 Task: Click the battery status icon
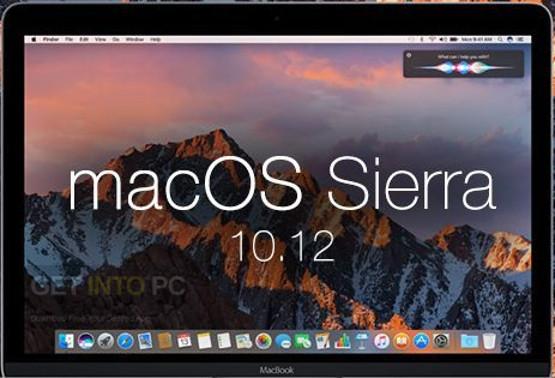[453, 40]
